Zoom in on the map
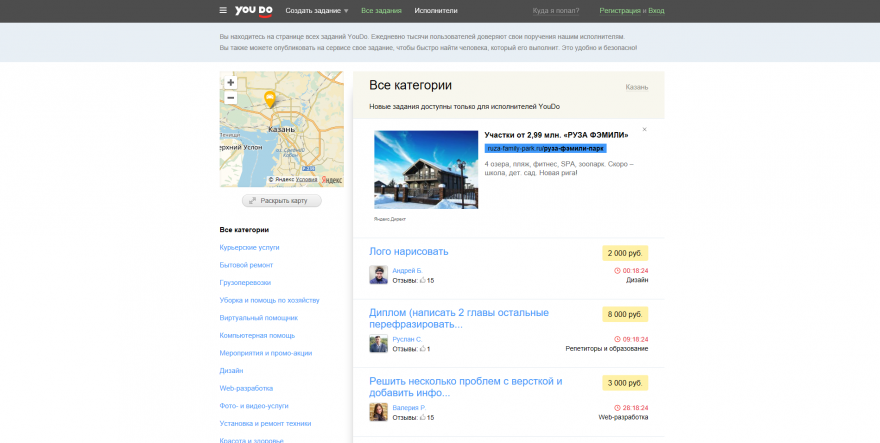Screen dimensions: 880x443 pyautogui.click(x=231, y=83)
